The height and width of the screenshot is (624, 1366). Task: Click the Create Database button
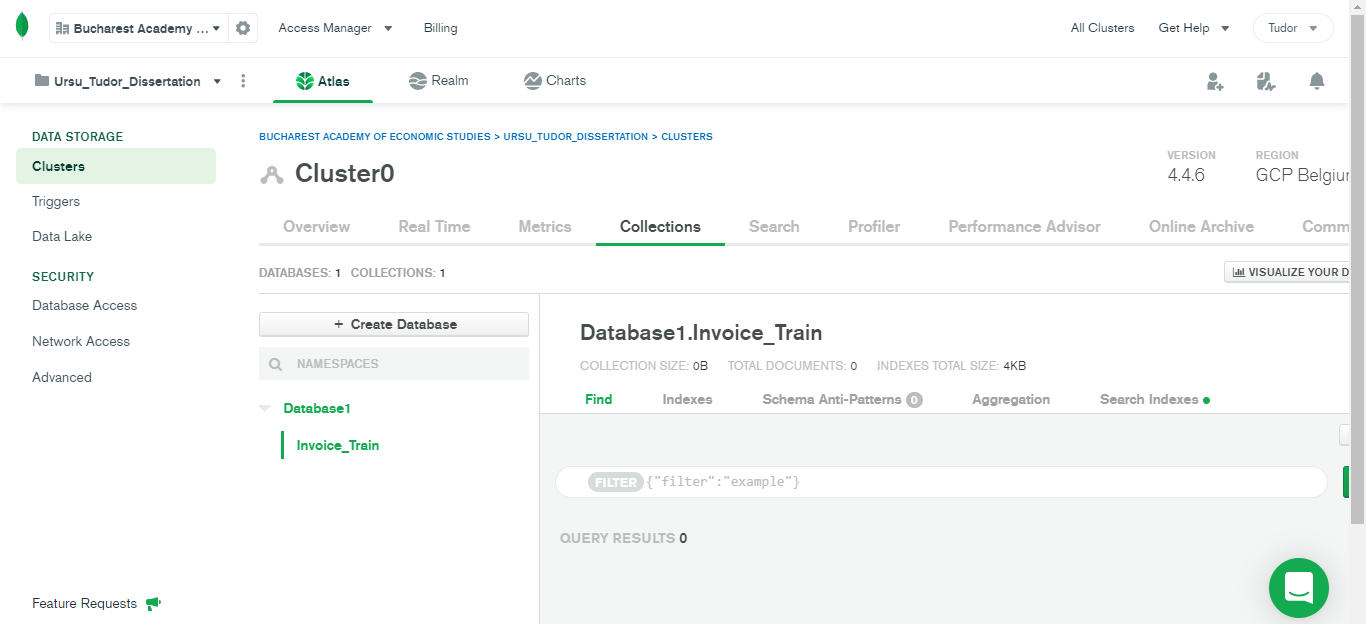[x=394, y=324]
